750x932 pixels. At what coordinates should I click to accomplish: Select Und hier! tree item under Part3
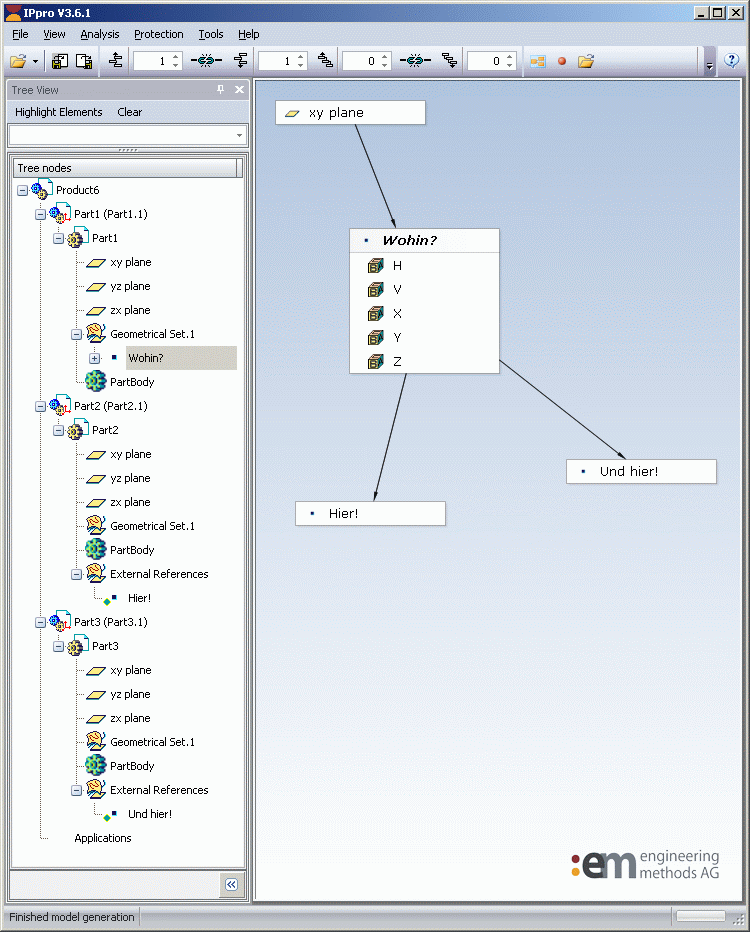coord(150,814)
